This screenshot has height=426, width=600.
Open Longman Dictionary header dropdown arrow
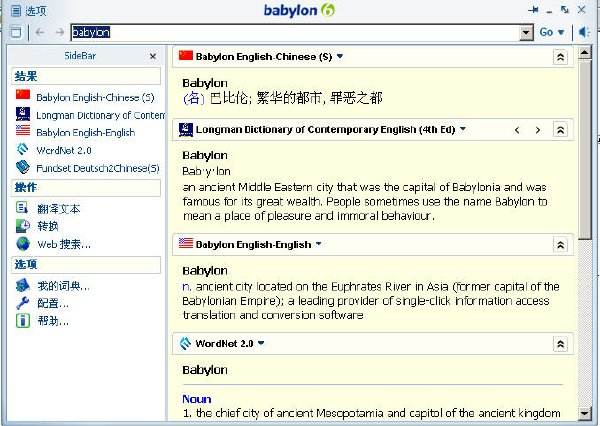coord(463,129)
